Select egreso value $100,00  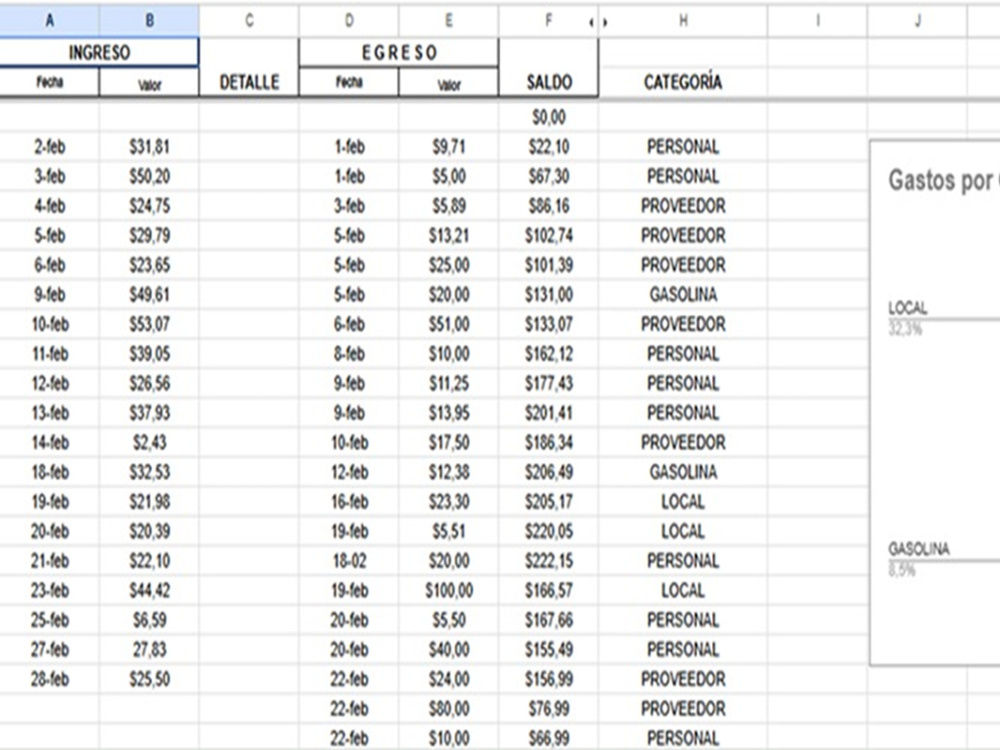click(x=448, y=590)
